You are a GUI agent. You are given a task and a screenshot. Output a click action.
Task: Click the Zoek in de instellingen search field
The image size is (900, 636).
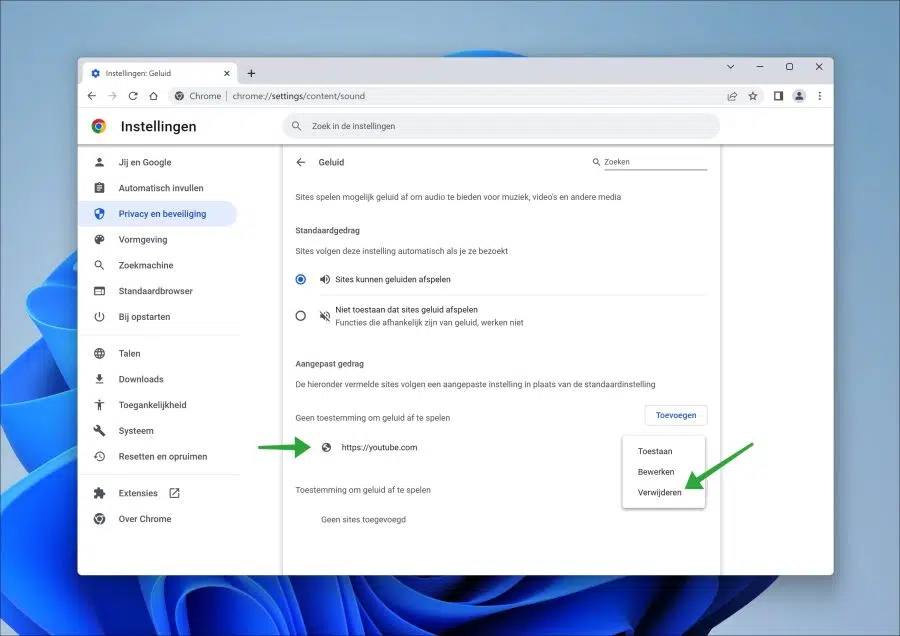[501, 126]
